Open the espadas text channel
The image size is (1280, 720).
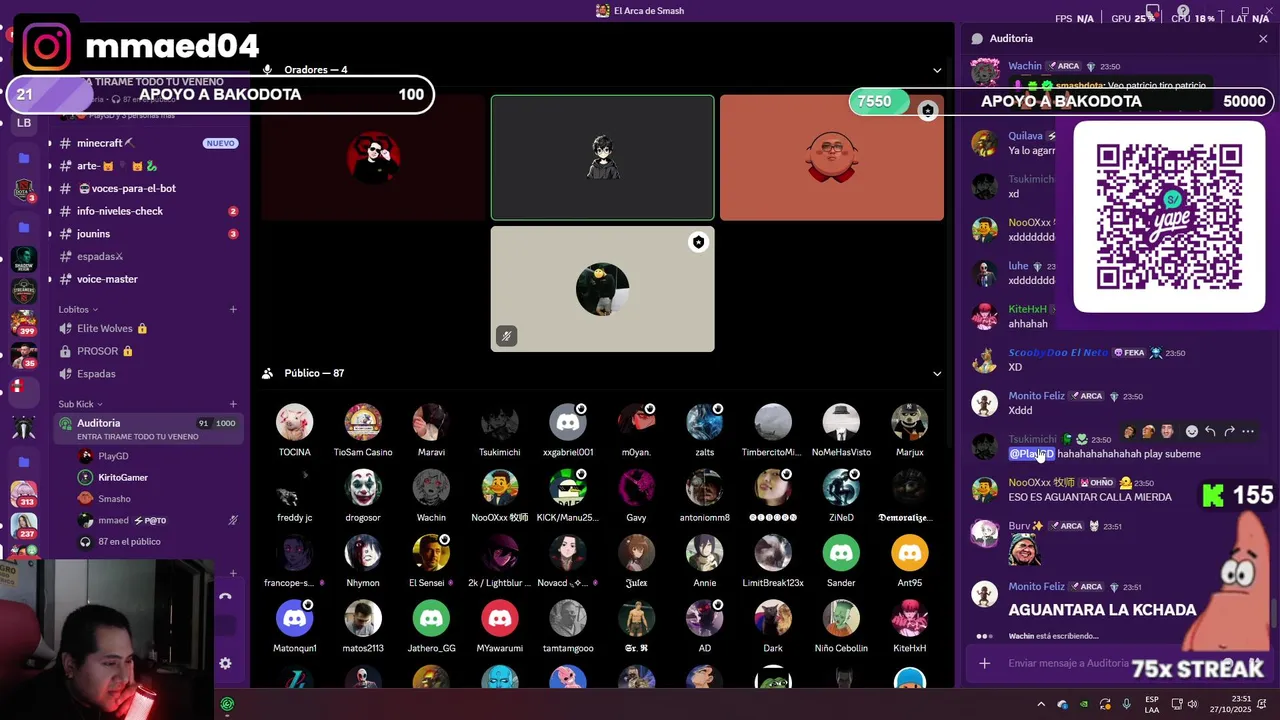[x=149, y=256]
